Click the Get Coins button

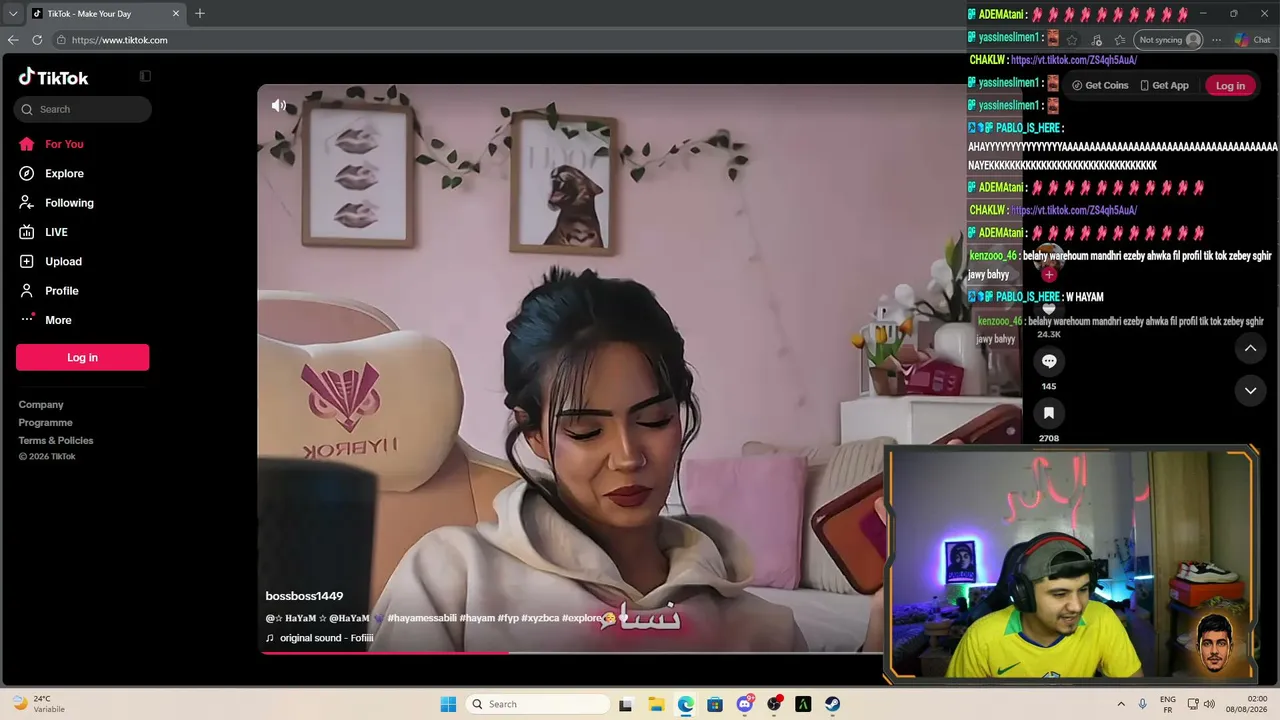1100,85
